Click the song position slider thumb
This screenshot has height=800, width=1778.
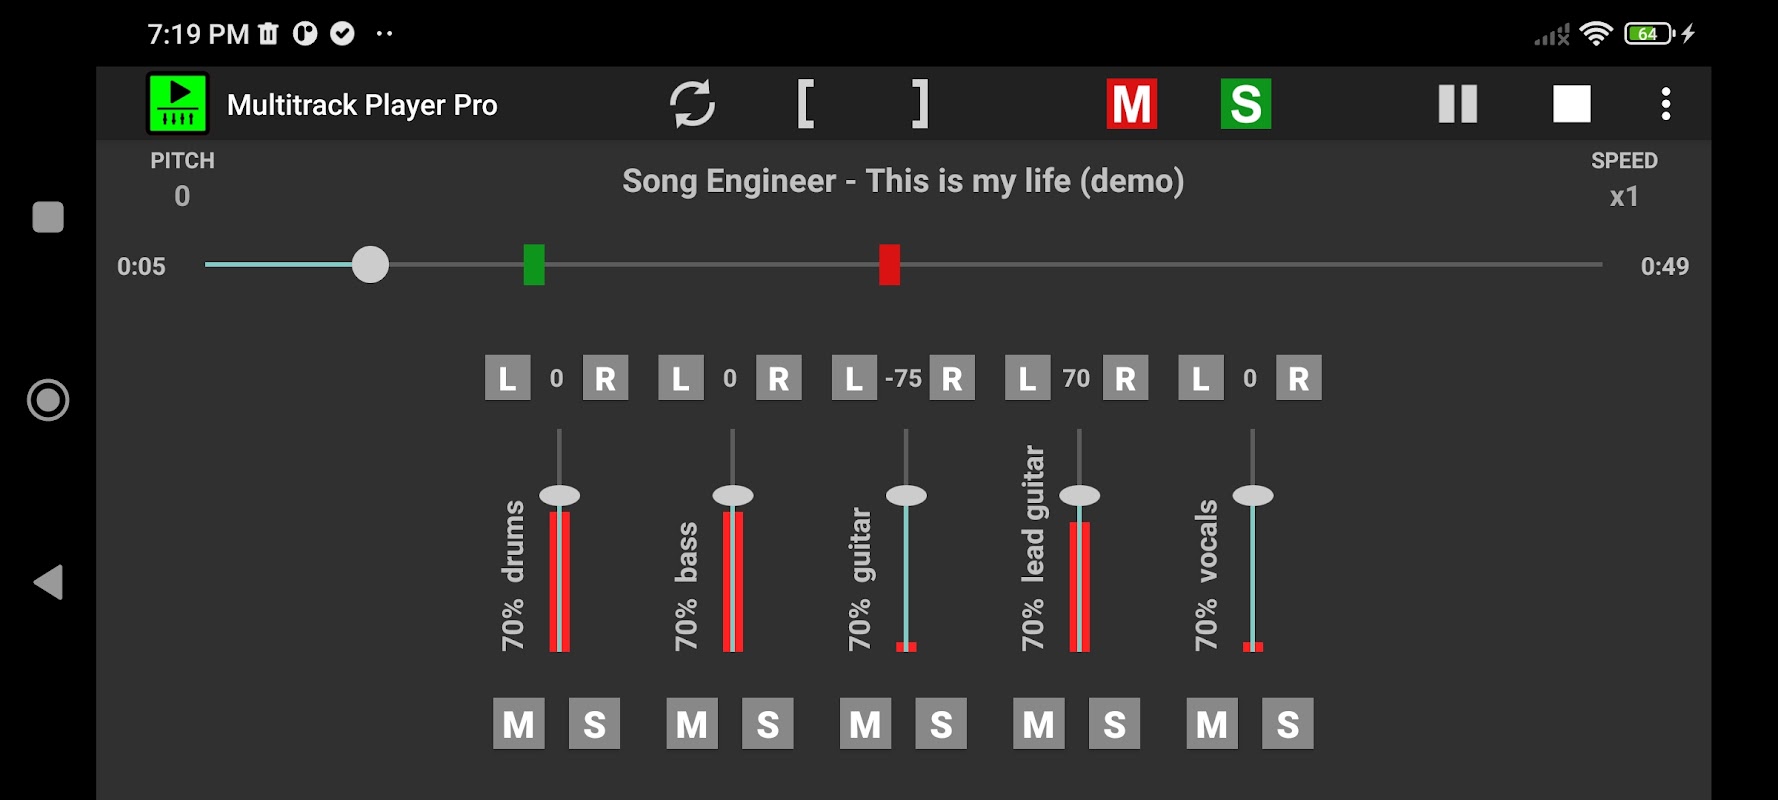click(x=370, y=265)
